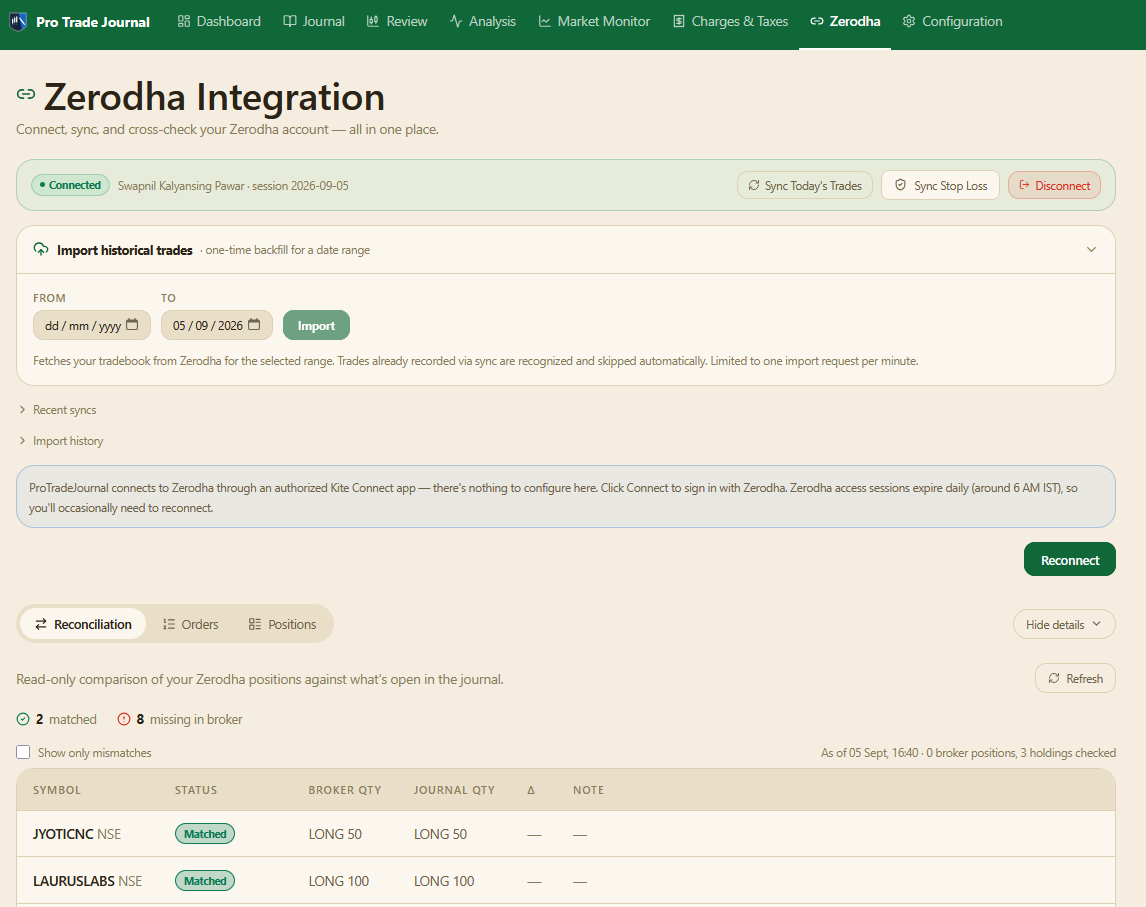Switch to the Orders sub-tab
This screenshot has width=1146, height=907.
click(190, 624)
